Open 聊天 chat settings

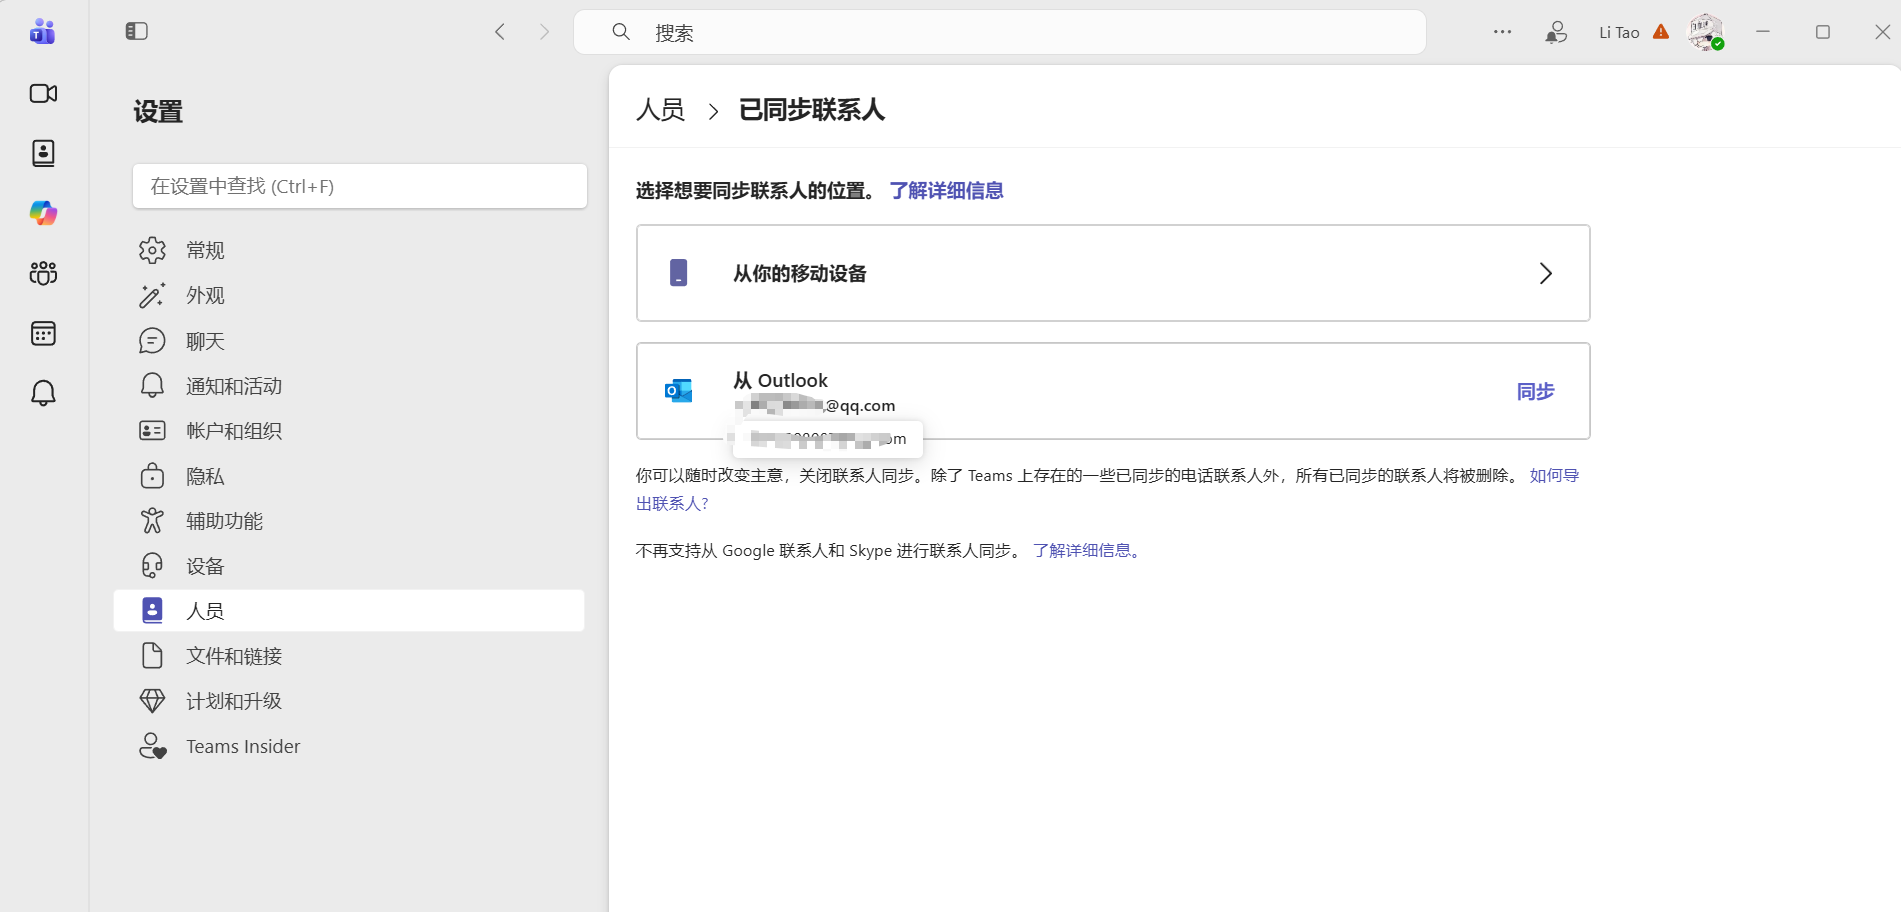click(x=349, y=341)
